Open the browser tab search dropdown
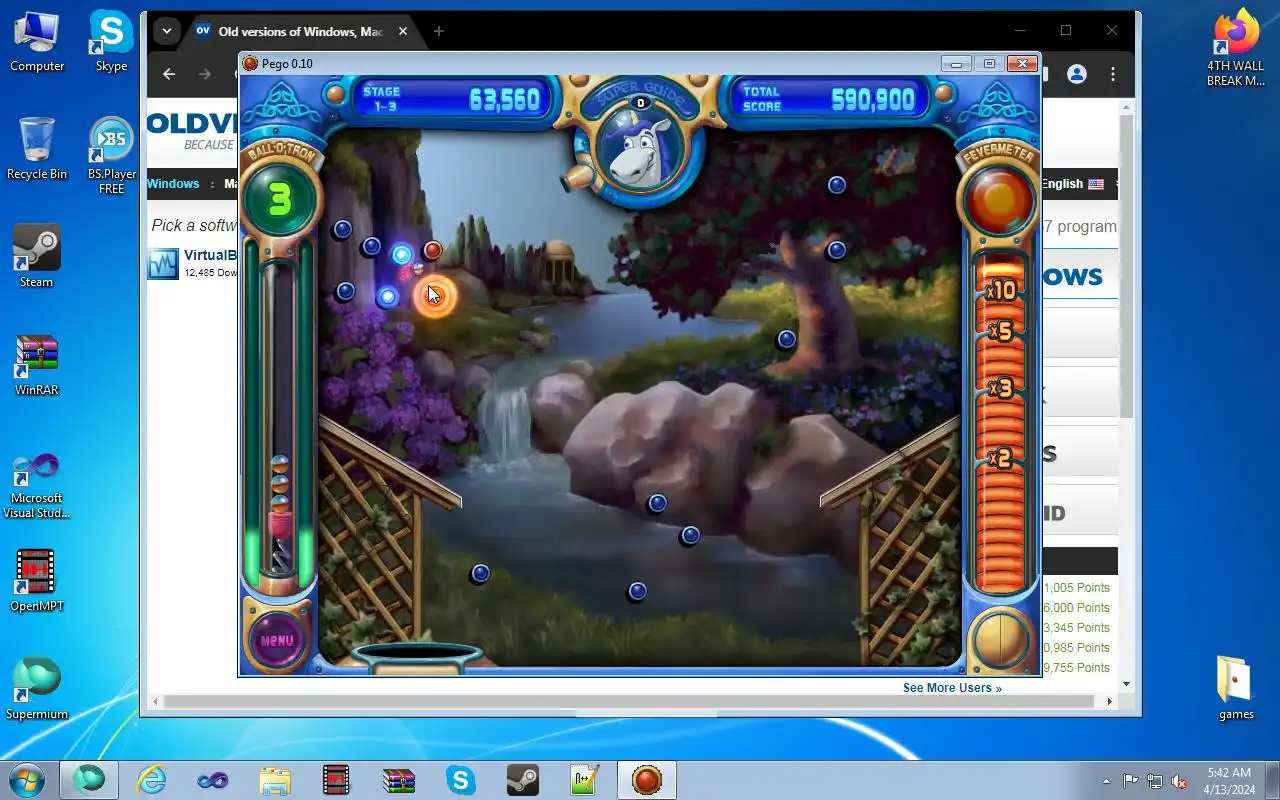Image resolution: width=1280 pixels, height=800 pixels. (167, 31)
